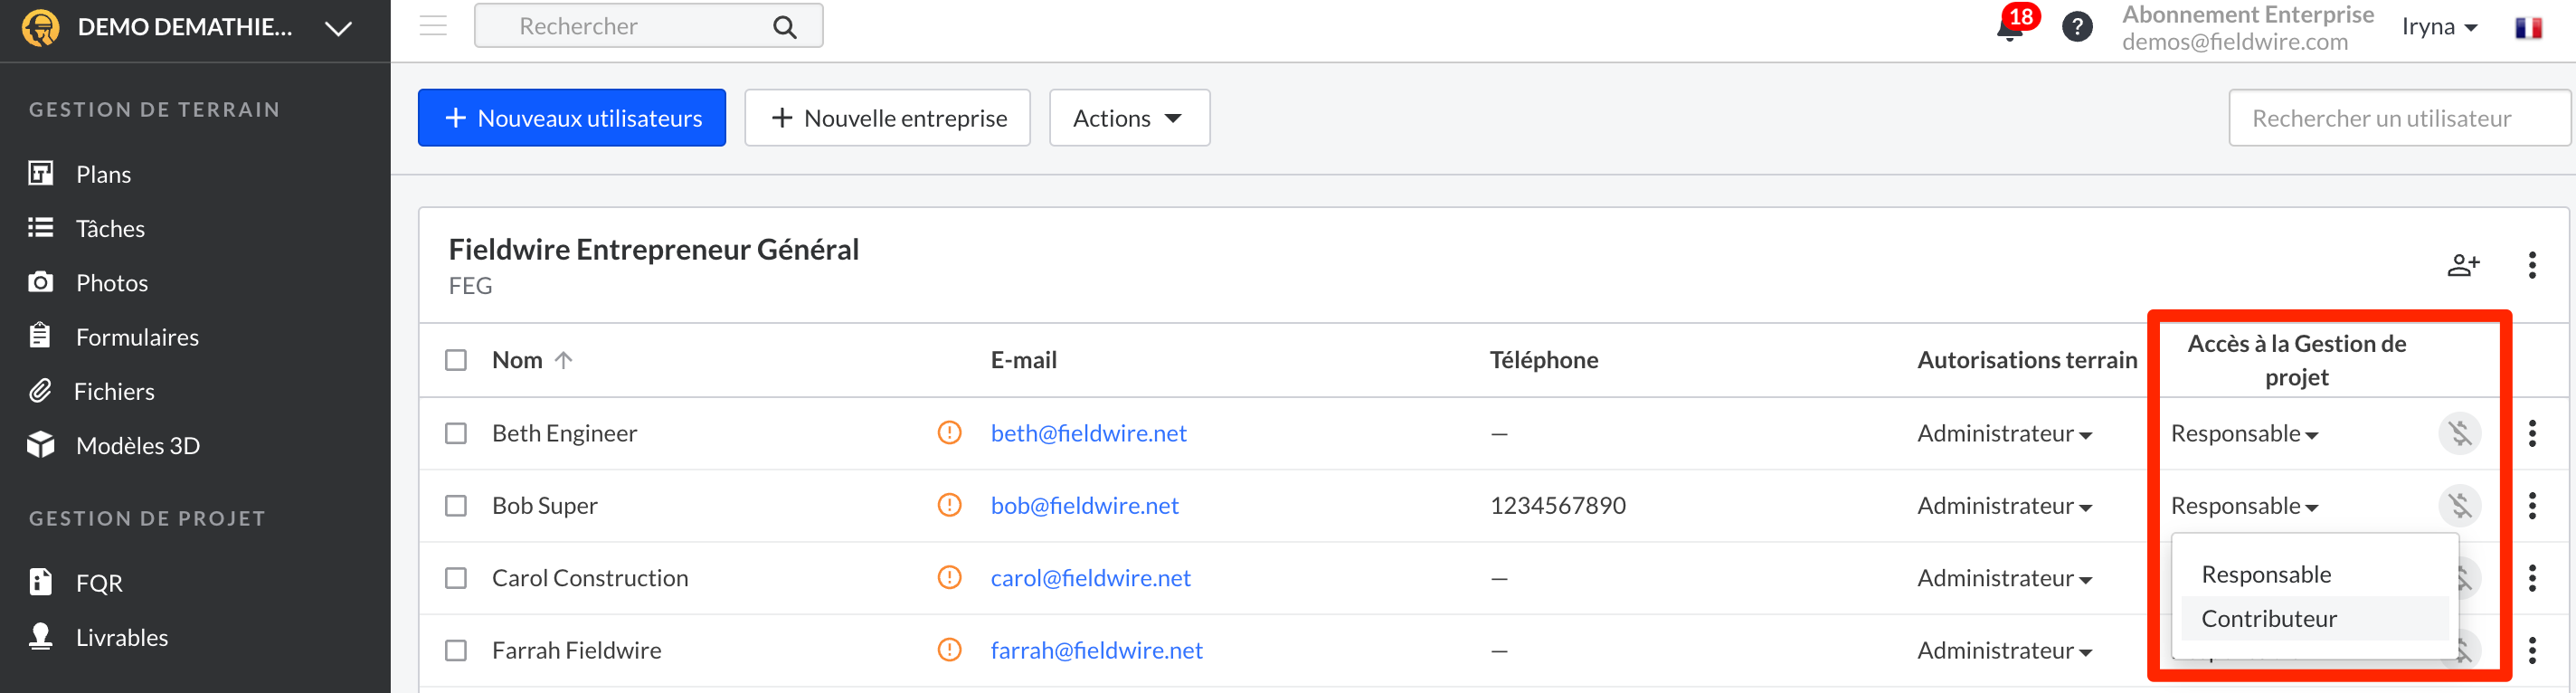Click the Rechercher un utilisateur field
The image size is (2576, 693).
[x=2398, y=118]
